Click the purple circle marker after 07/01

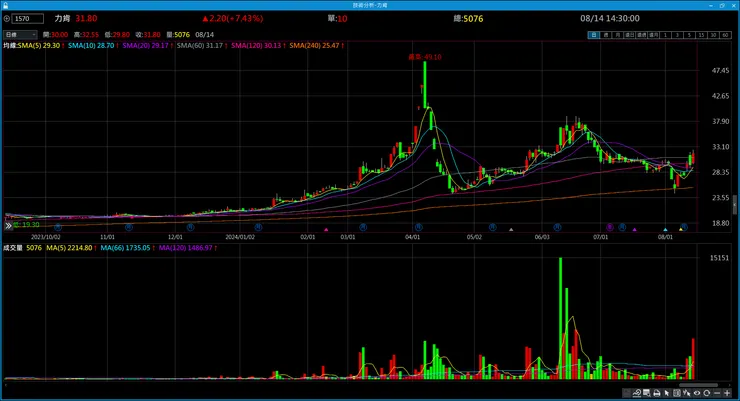[610, 227]
